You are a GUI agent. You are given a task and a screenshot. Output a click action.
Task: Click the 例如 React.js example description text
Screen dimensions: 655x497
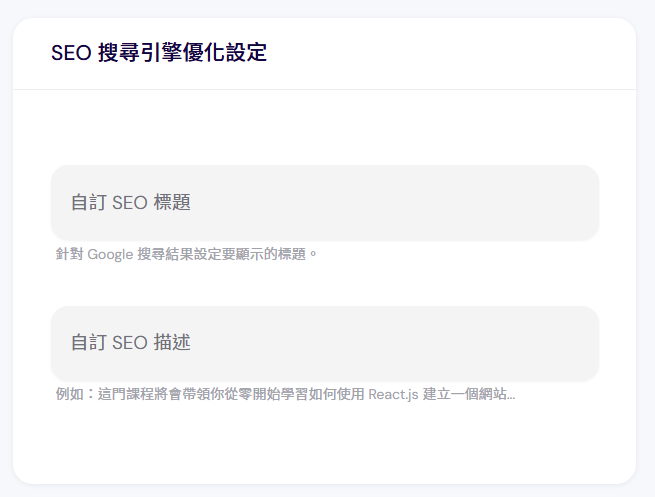(285, 394)
